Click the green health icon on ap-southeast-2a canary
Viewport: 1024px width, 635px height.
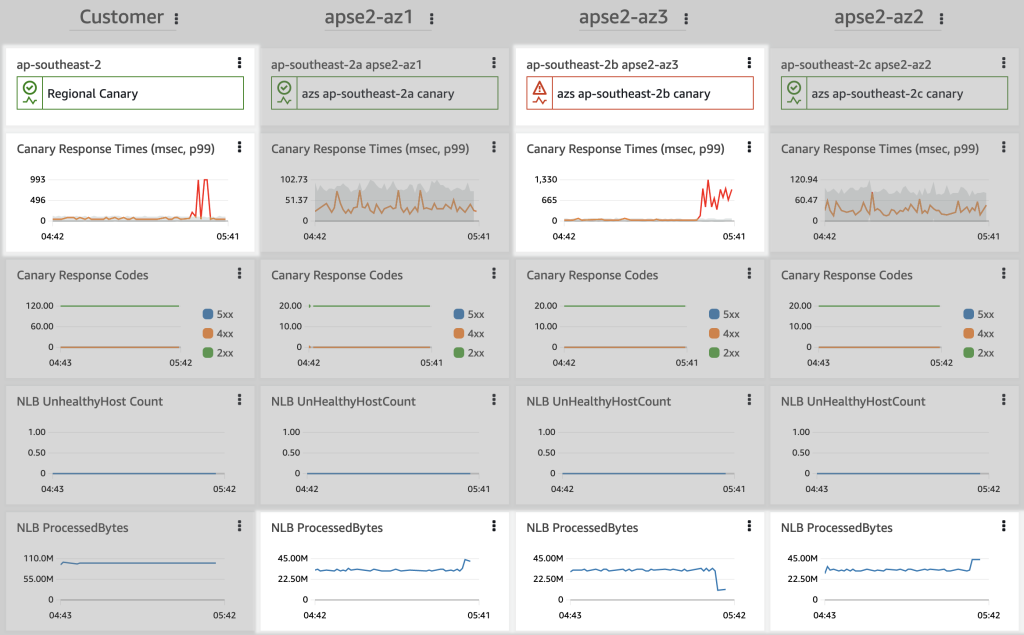click(285, 93)
